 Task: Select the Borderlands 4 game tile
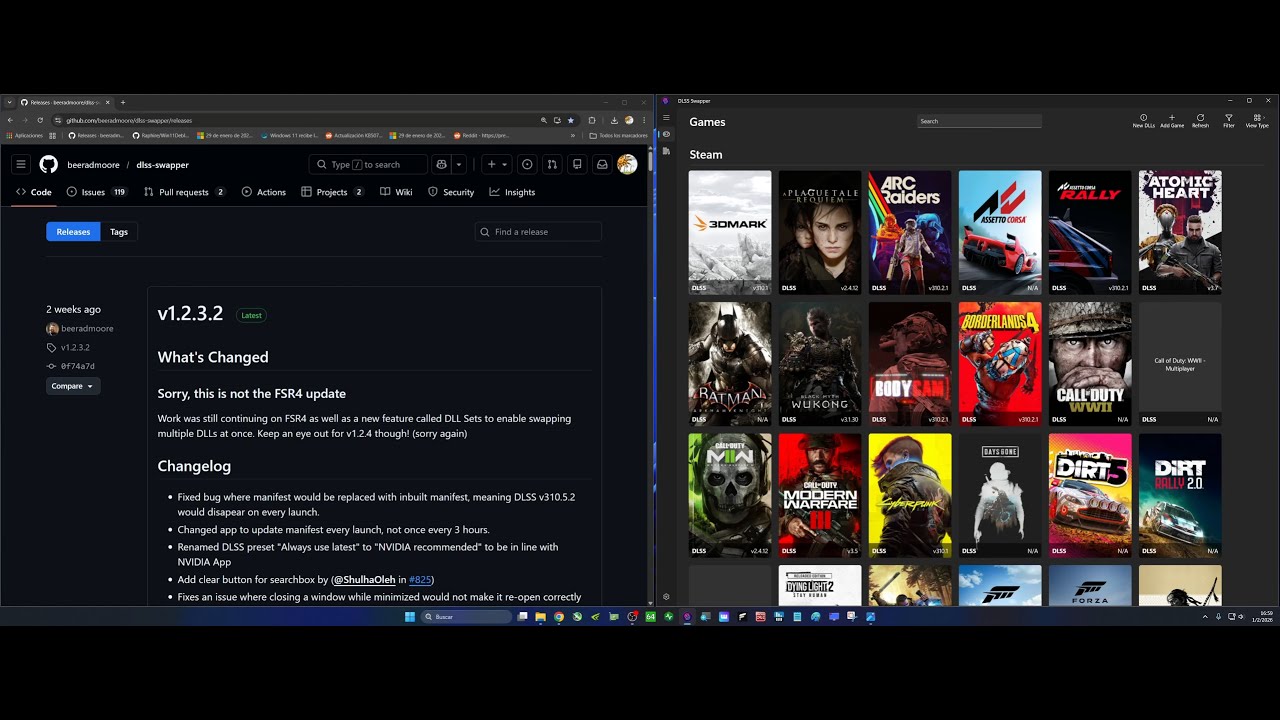[1000, 364]
